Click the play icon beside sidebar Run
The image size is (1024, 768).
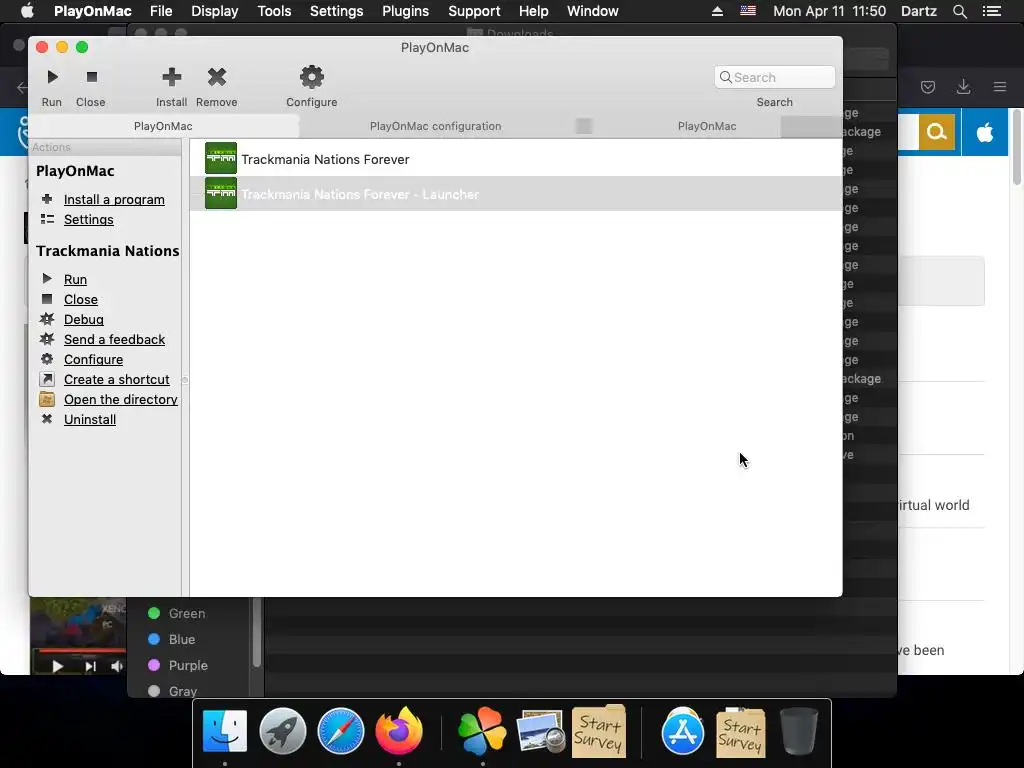click(47, 279)
